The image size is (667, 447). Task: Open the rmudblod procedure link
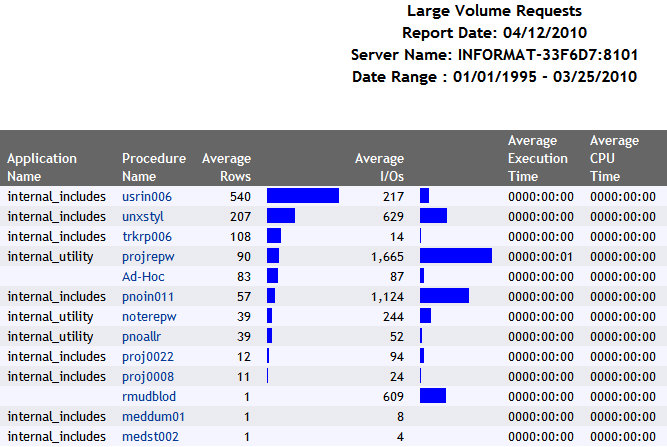pos(148,396)
